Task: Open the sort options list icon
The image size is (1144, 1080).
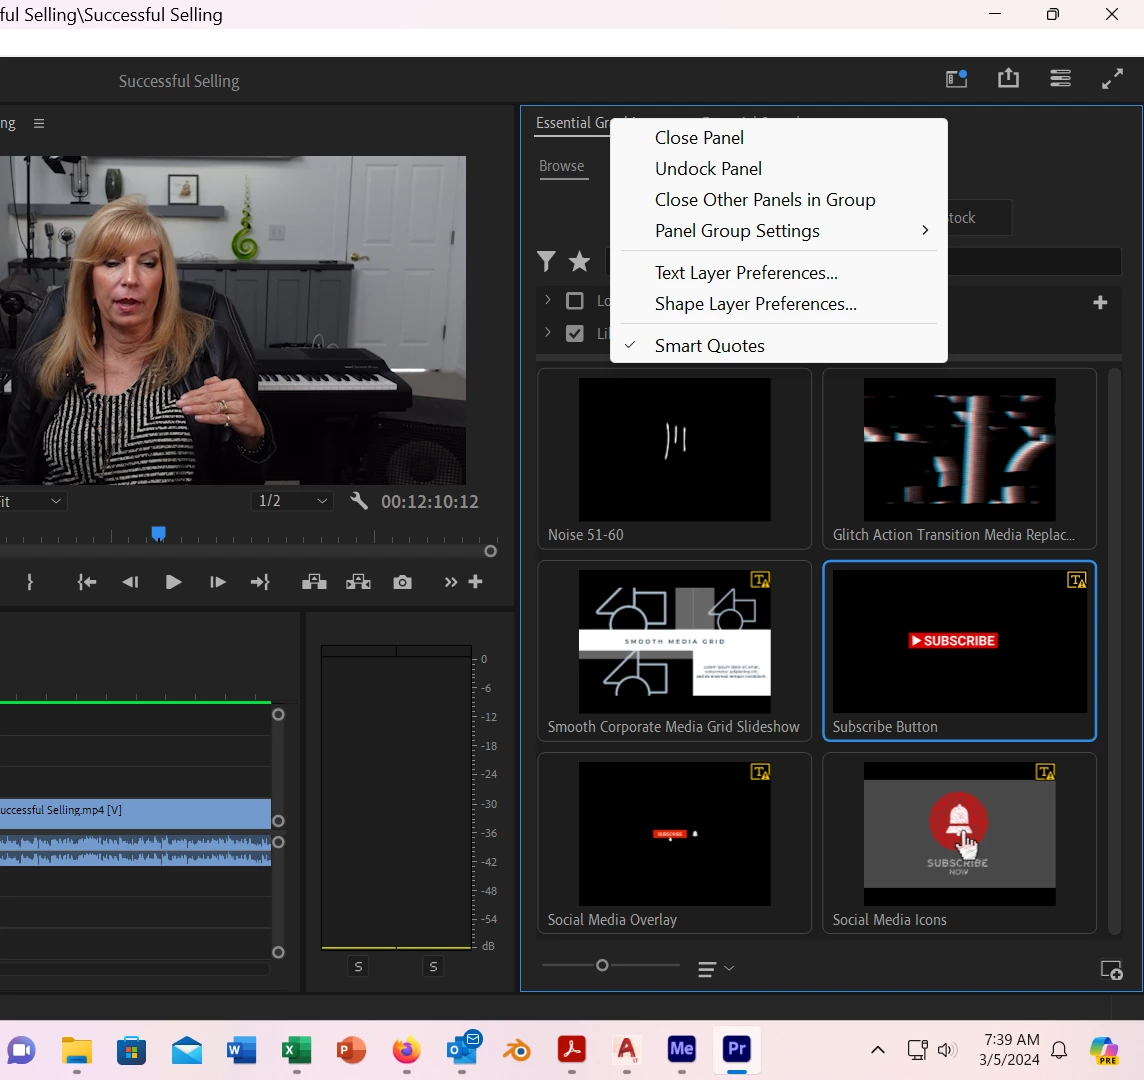Action: click(x=715, y=968)
